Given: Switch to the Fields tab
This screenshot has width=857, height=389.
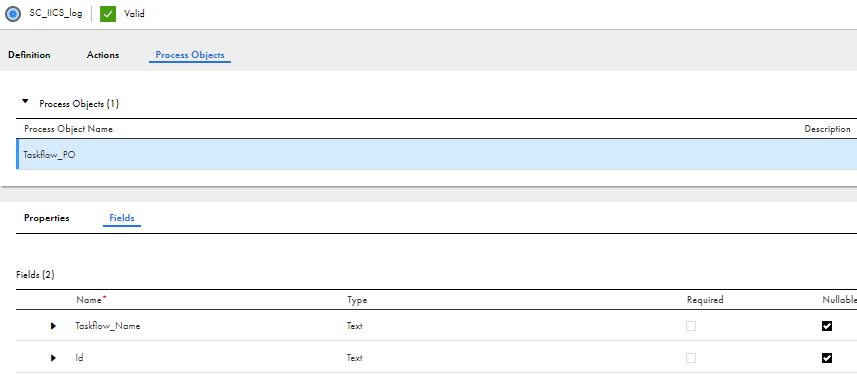Looking at the screenshot, I should (122, 218).
